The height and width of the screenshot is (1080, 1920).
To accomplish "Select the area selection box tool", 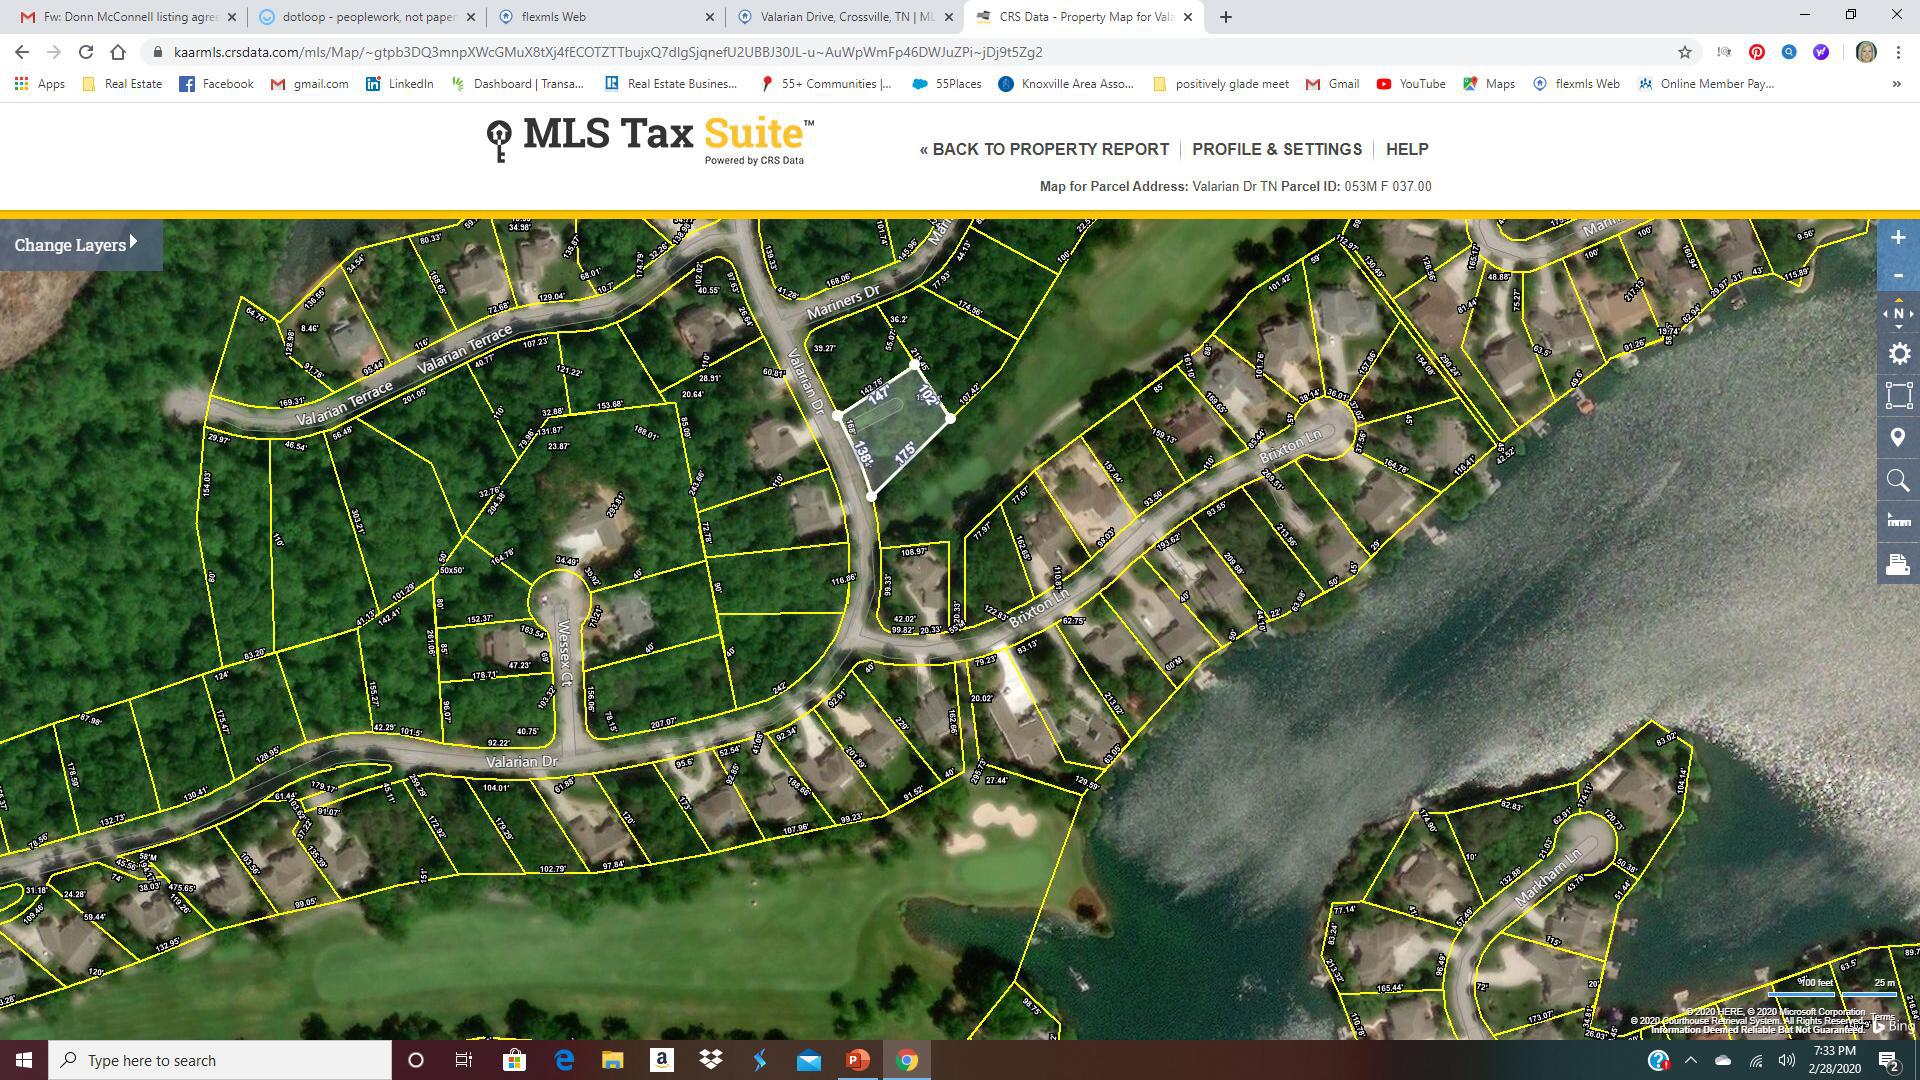I will tap(1898, 395).
